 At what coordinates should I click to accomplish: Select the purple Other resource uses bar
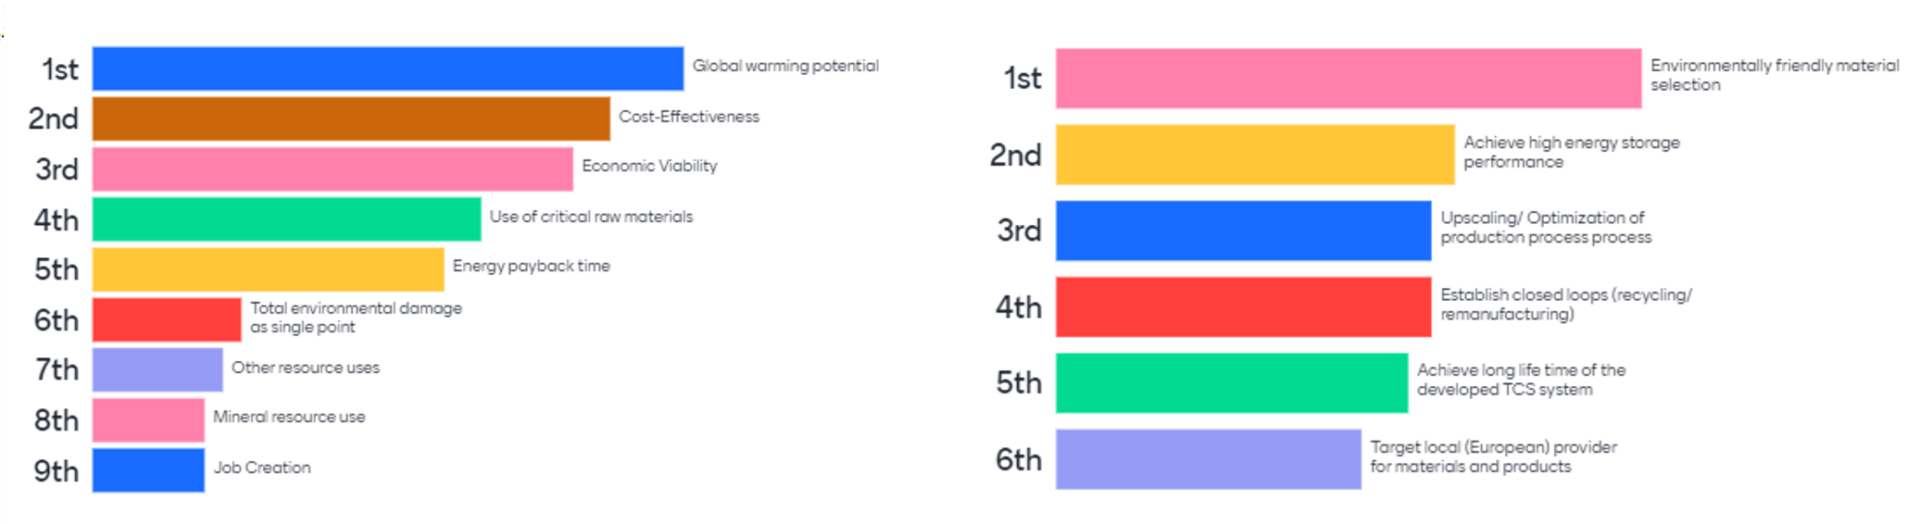pos(157,369)
